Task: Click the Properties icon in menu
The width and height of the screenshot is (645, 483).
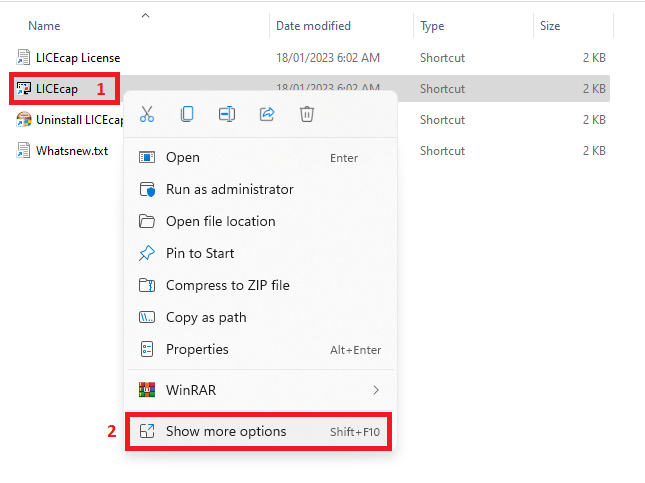Action: [x=147, y=349]
